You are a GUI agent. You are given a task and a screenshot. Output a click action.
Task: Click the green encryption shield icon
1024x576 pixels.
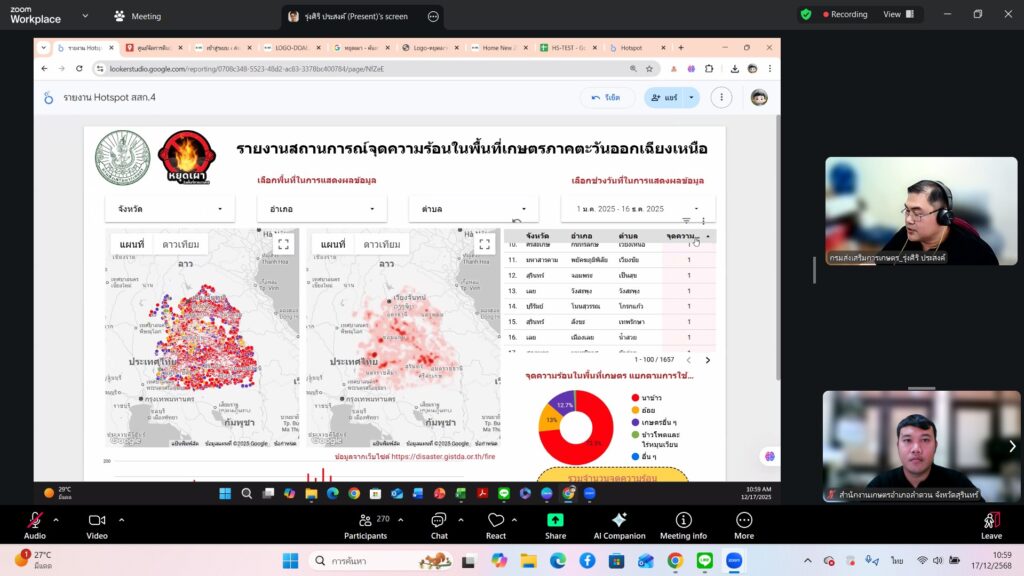coord(806,15)
